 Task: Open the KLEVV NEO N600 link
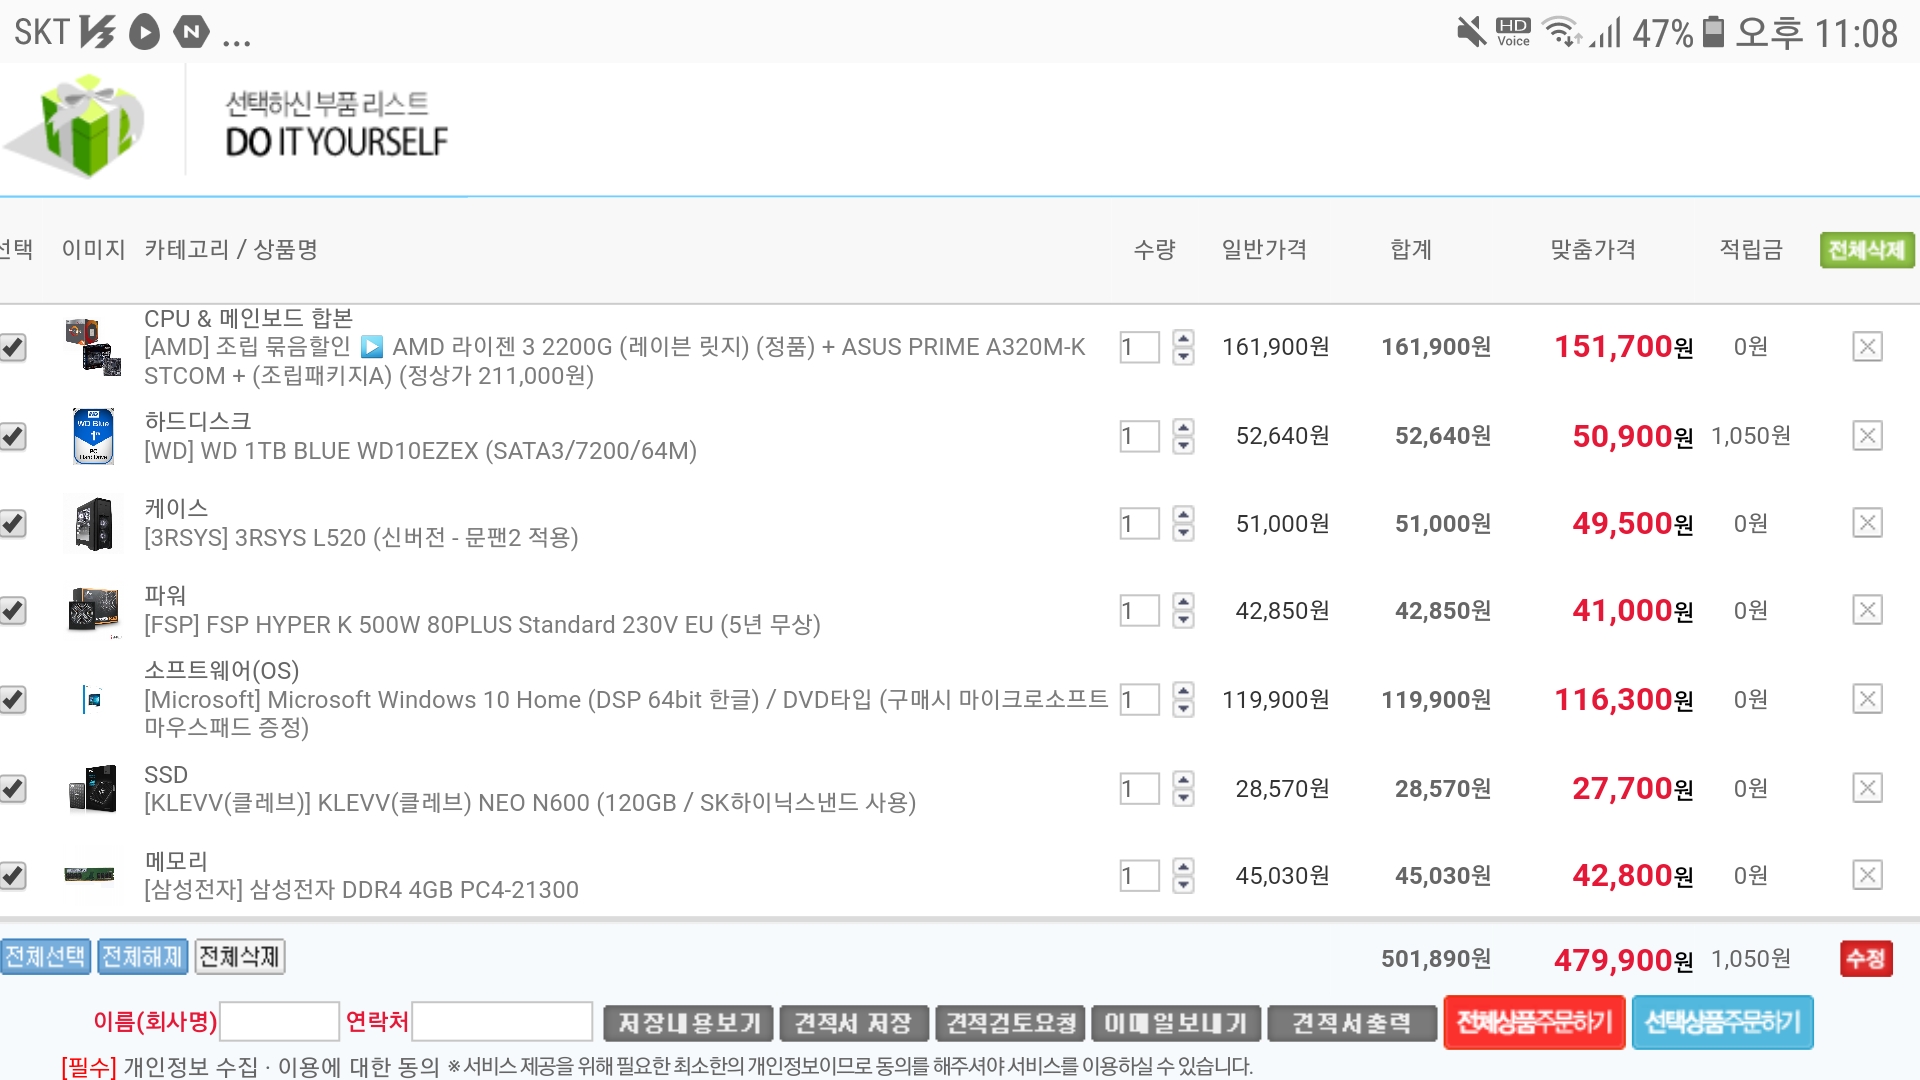click(530, 803)
